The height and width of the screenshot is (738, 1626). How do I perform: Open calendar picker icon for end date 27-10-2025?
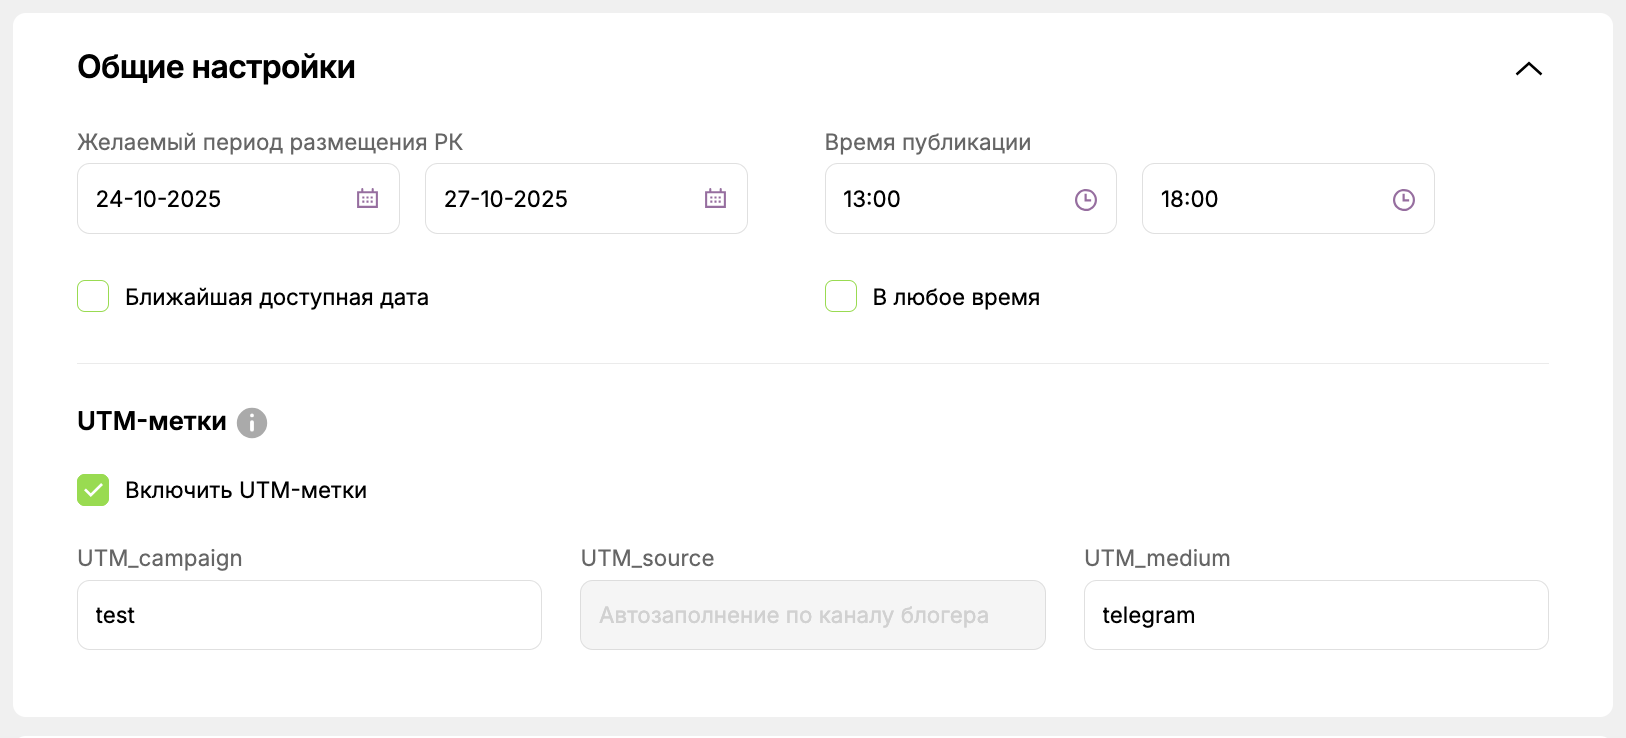pyautogui.click(x=715, y=199)
